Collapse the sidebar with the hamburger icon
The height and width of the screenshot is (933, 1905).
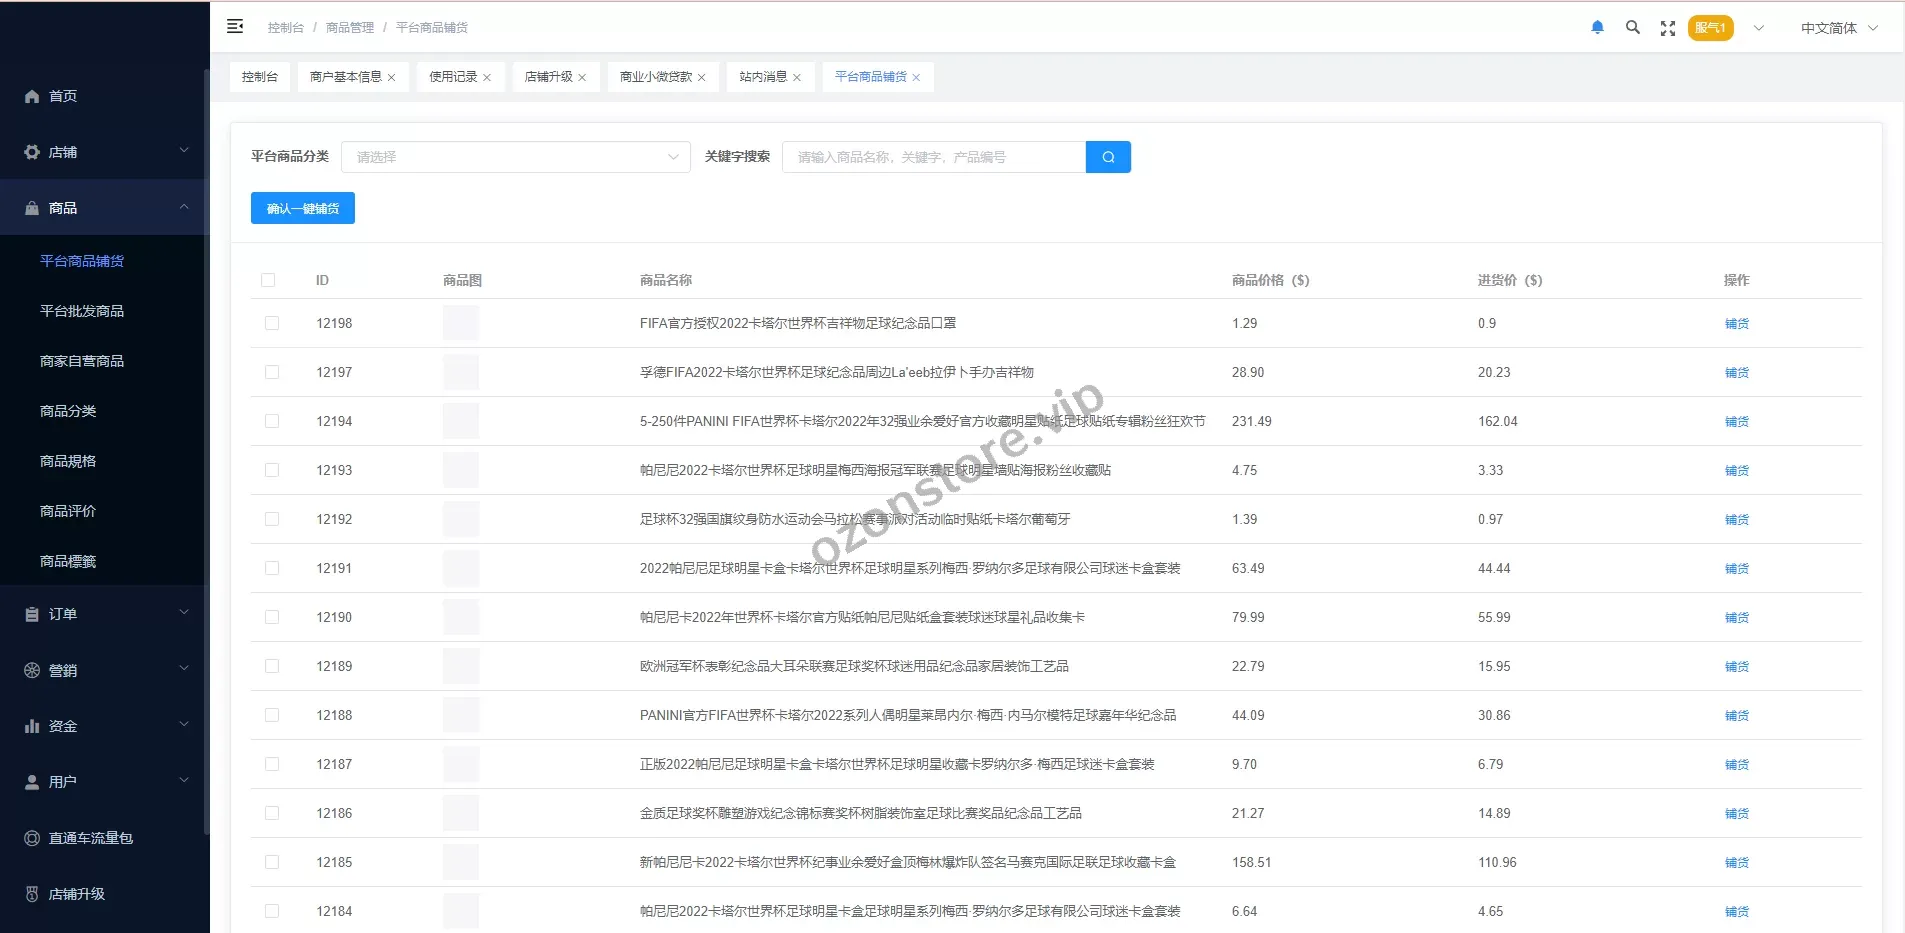click(235, 27)
